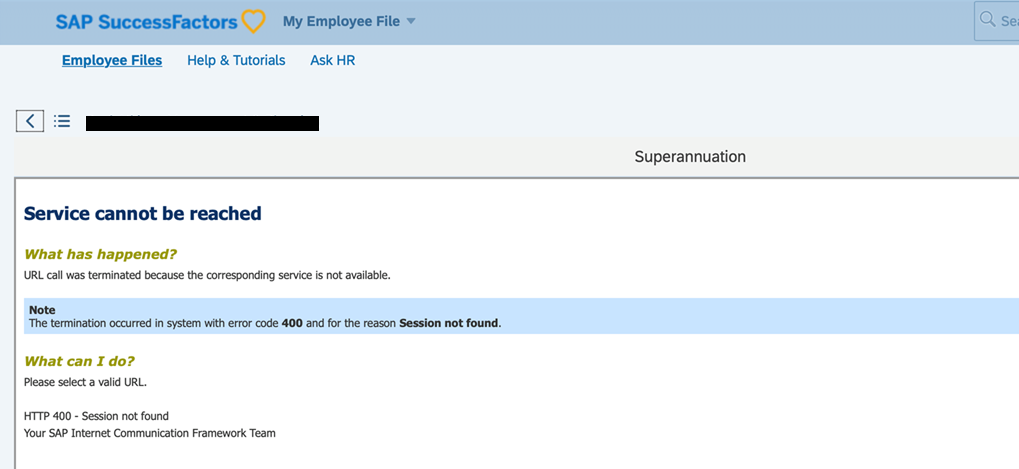Screen dimensions: 1019x469
Task: Select the redacted employee name bar
Action: click(x=202, y=123)
